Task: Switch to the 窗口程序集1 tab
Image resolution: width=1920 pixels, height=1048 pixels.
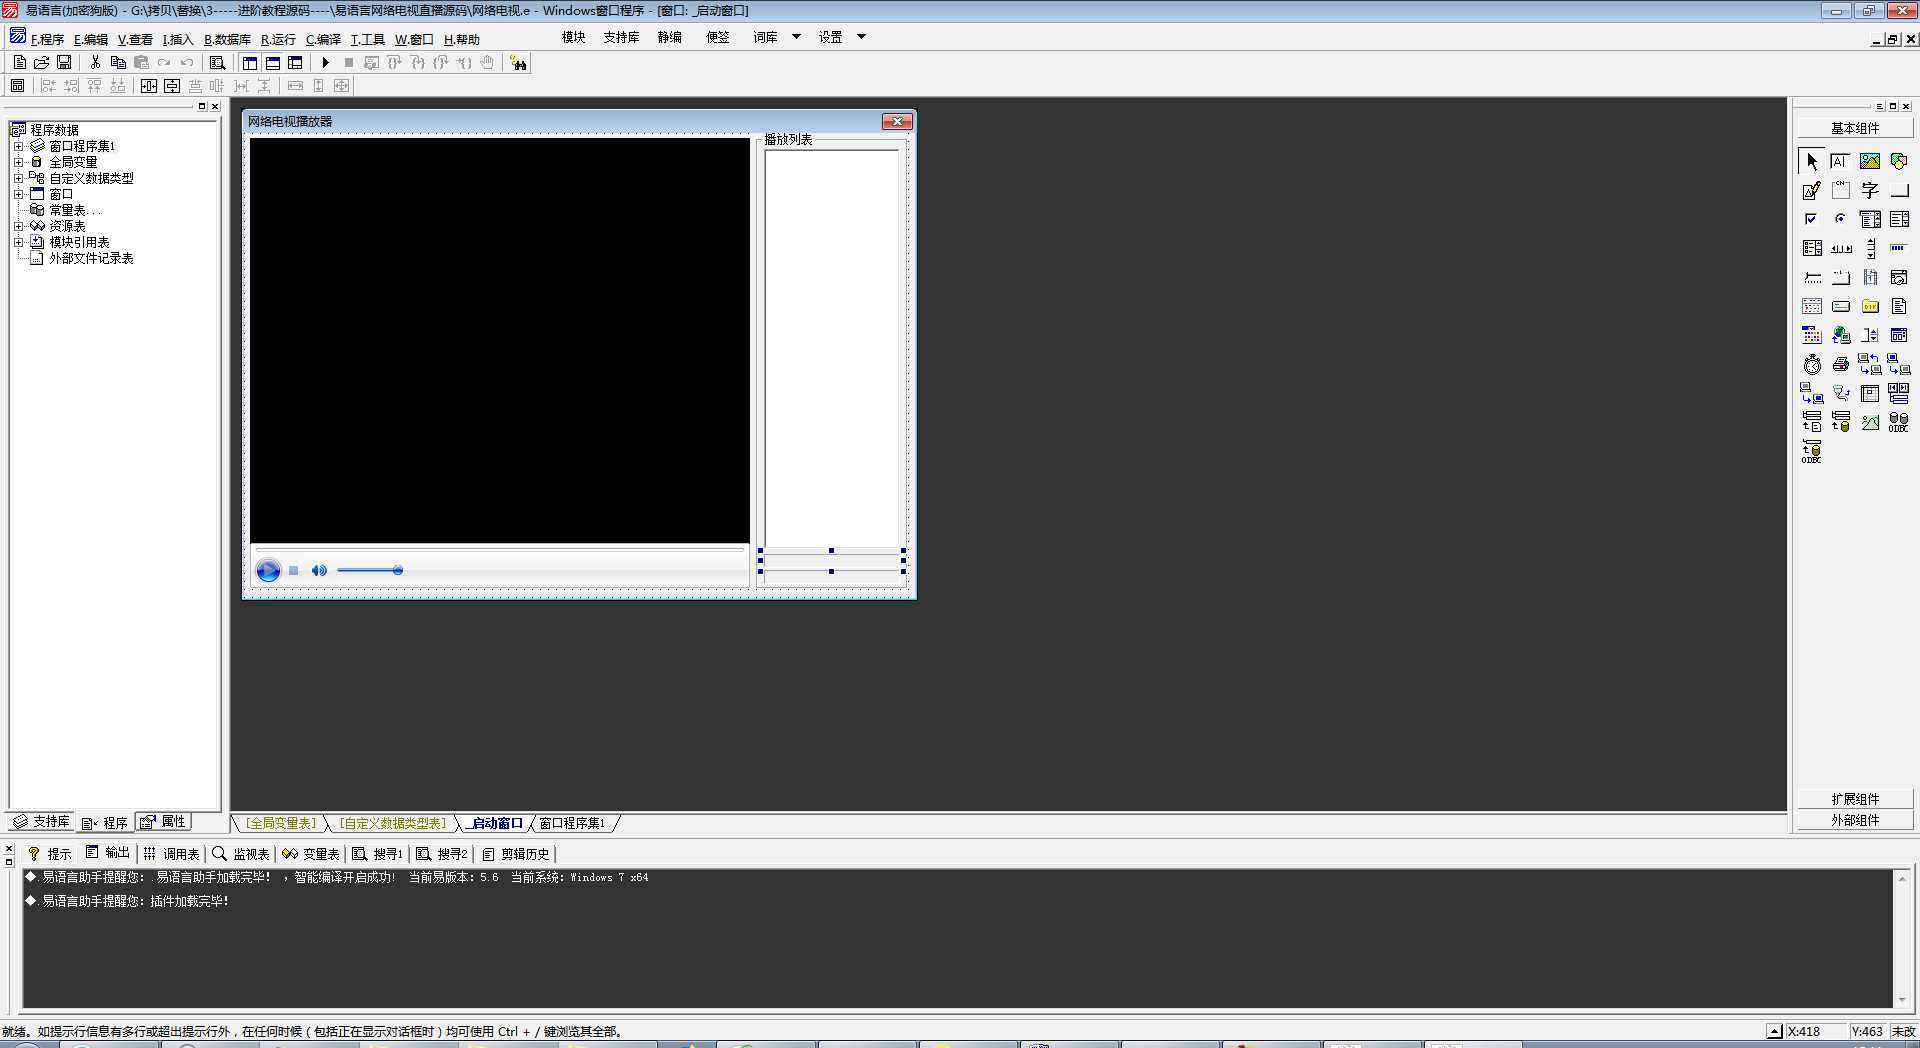Action: point(572,824)
